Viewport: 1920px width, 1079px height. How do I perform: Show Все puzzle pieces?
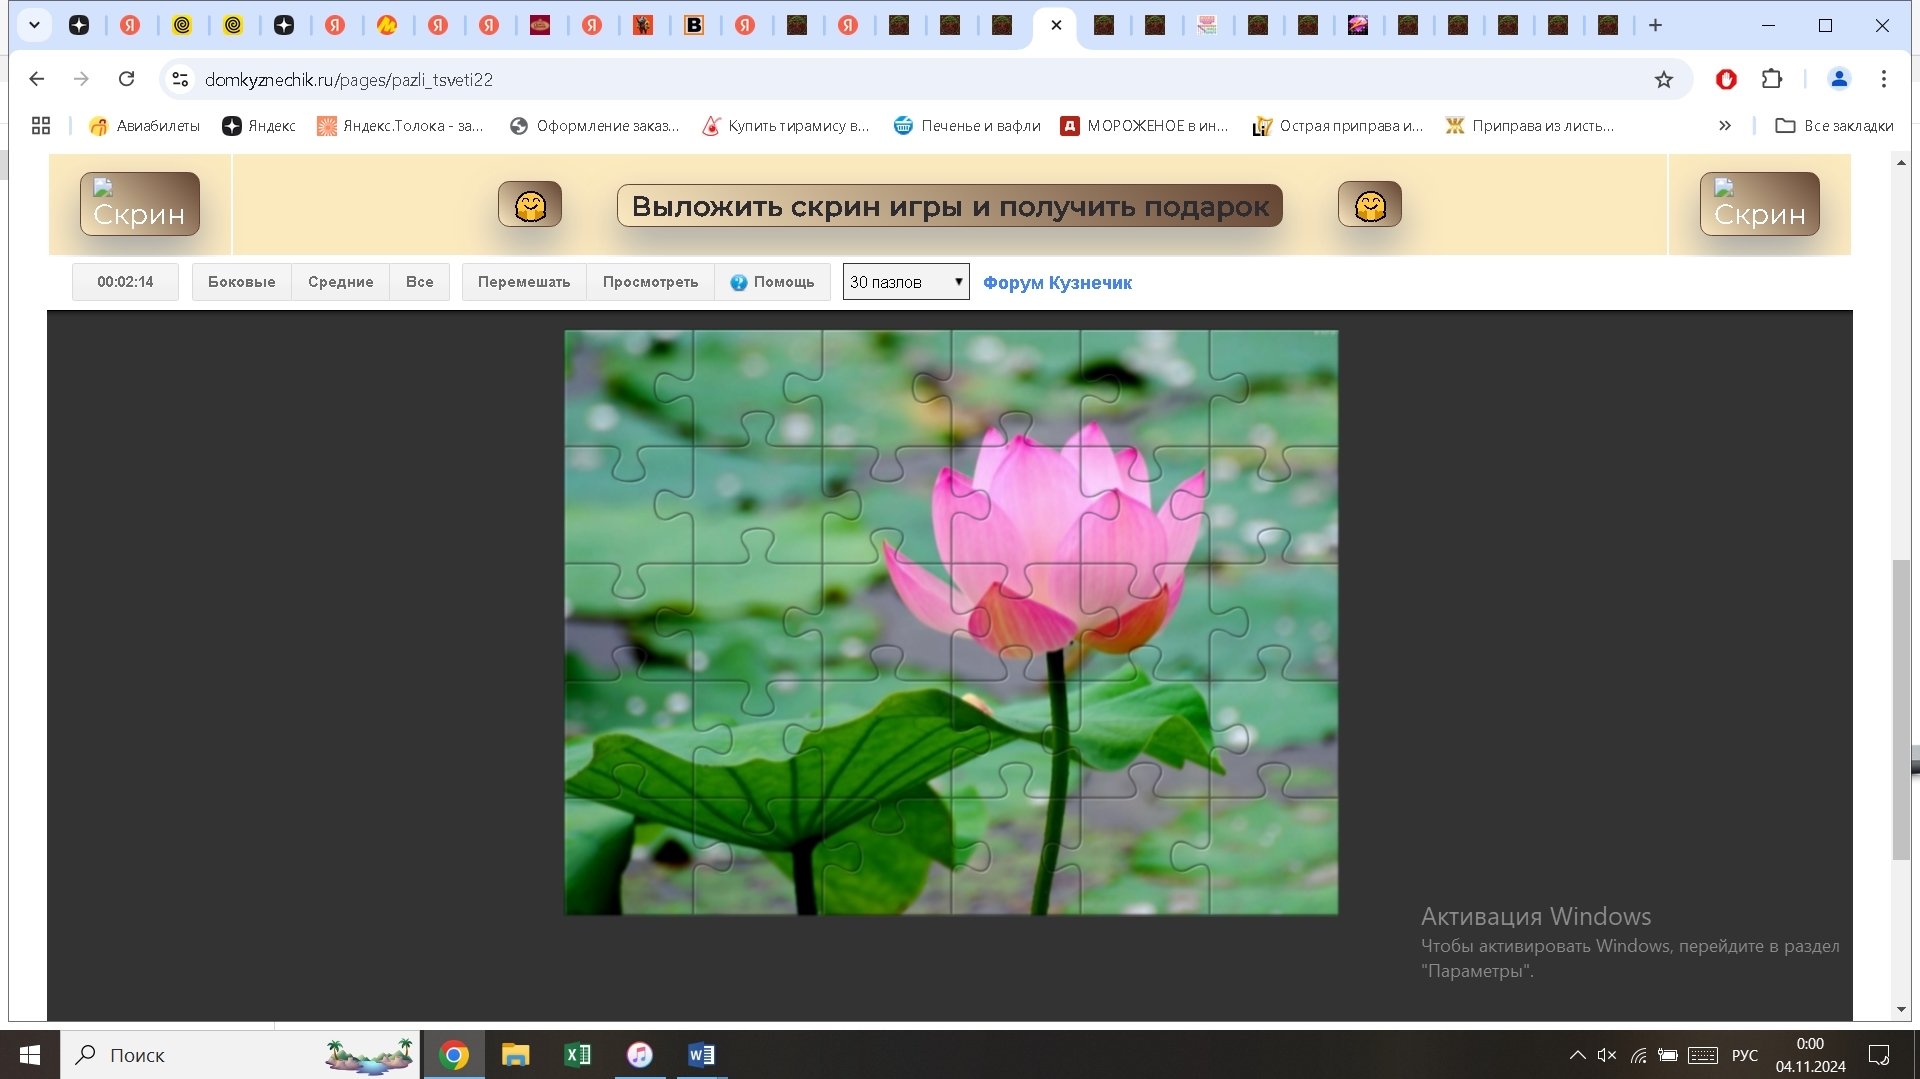click(x=420, y=282)
